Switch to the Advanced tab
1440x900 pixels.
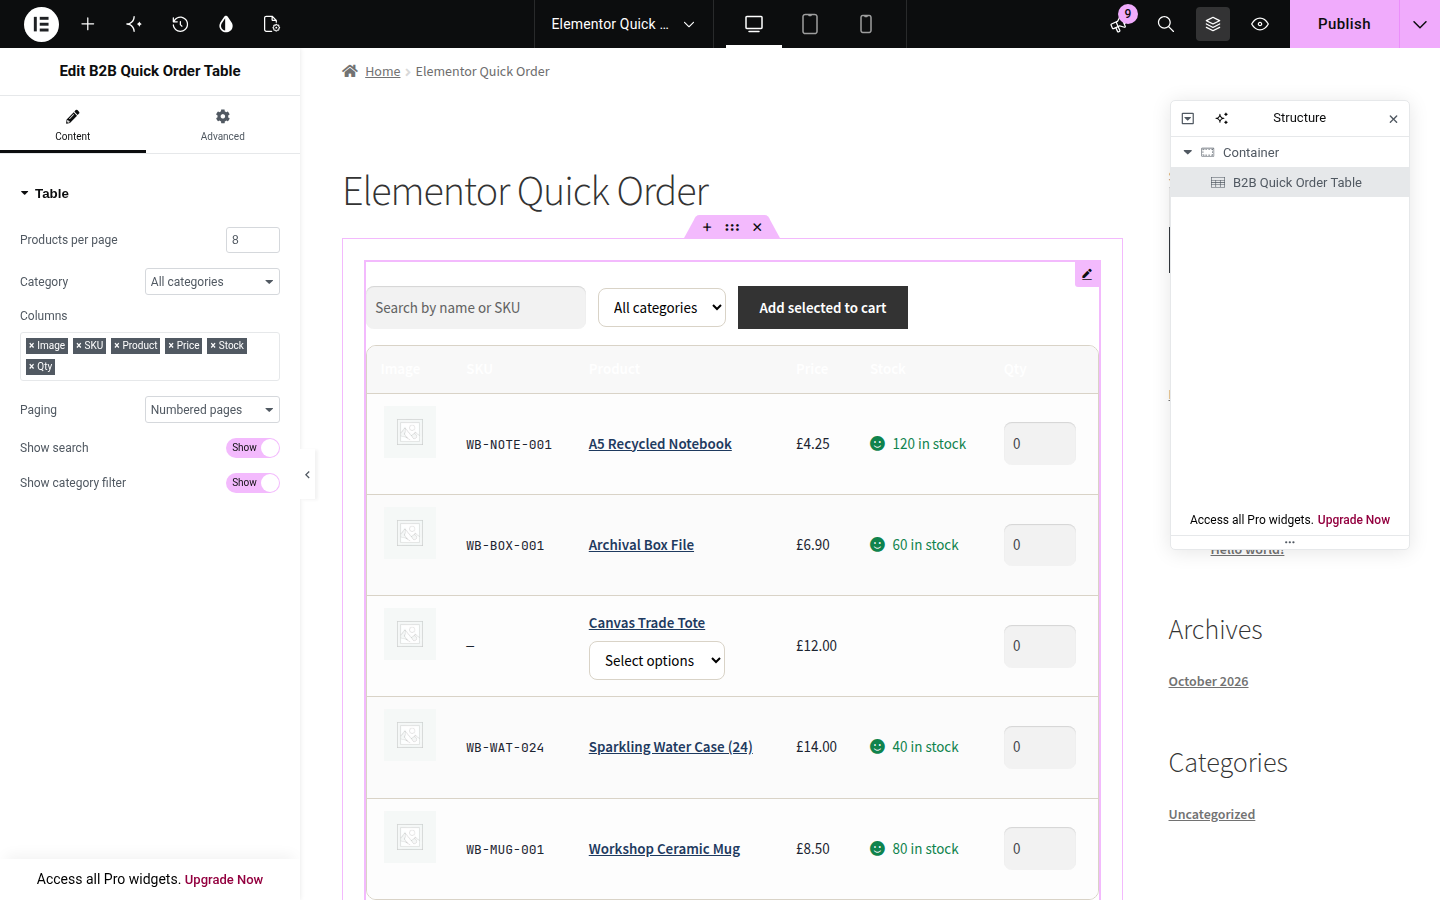(x=223, y=125)
